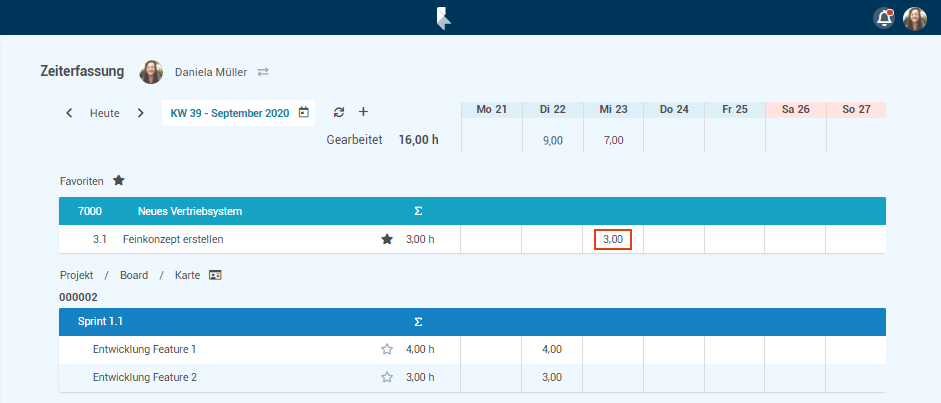Go to next week with right chevron
This screenshot has width=941, height=403.
tap(140, 113)
